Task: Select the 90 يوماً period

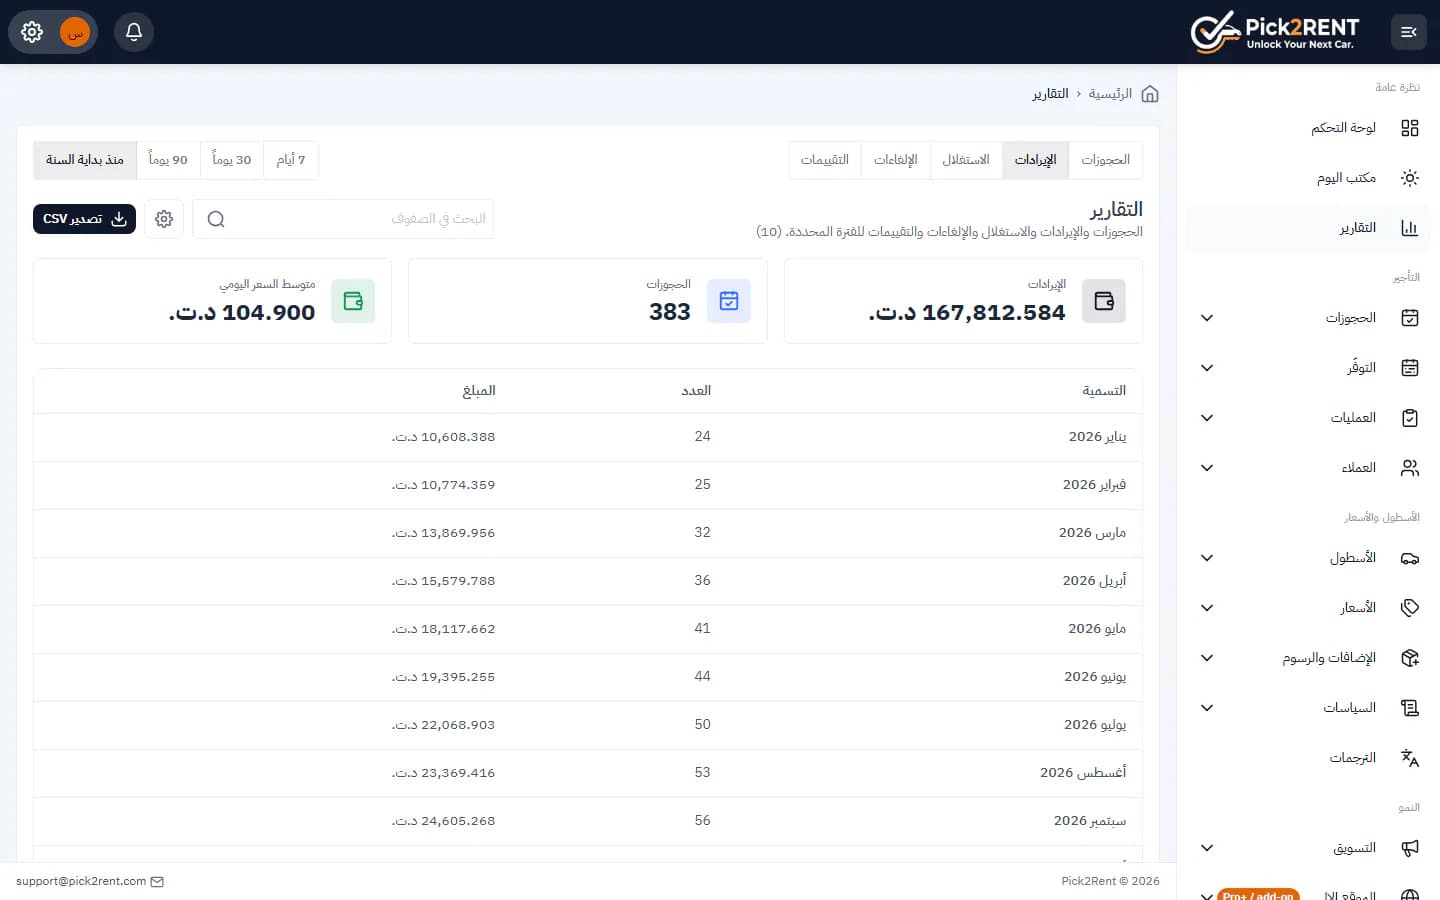Action: [168, 160]
